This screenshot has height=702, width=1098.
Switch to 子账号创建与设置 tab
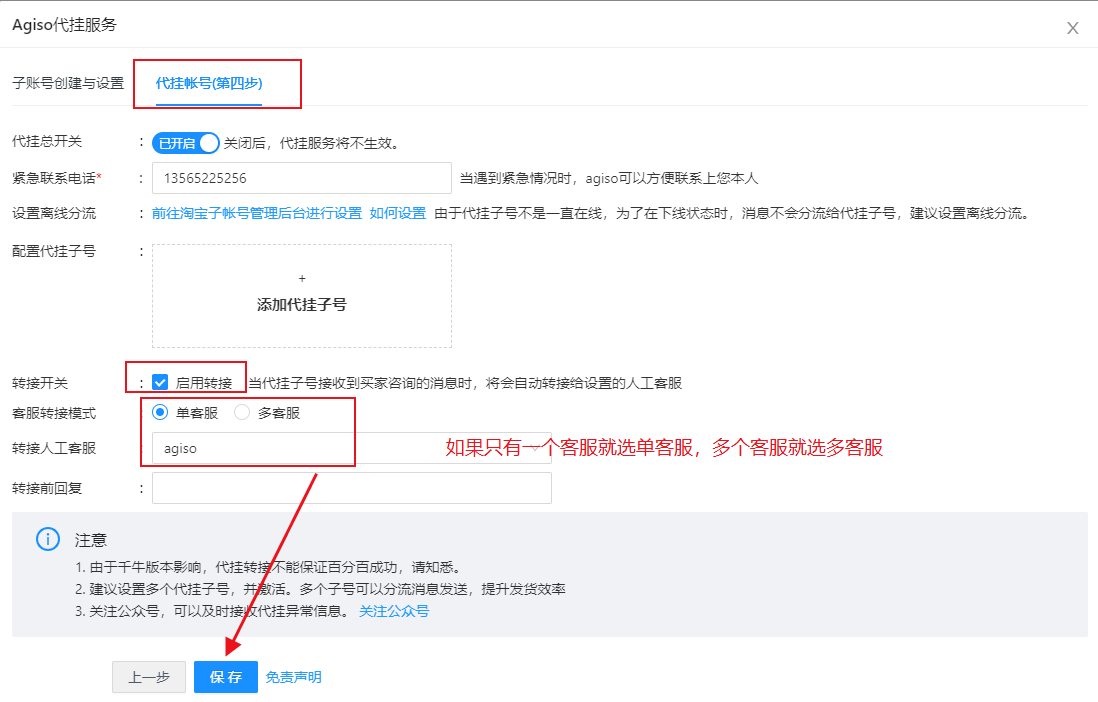68,83
